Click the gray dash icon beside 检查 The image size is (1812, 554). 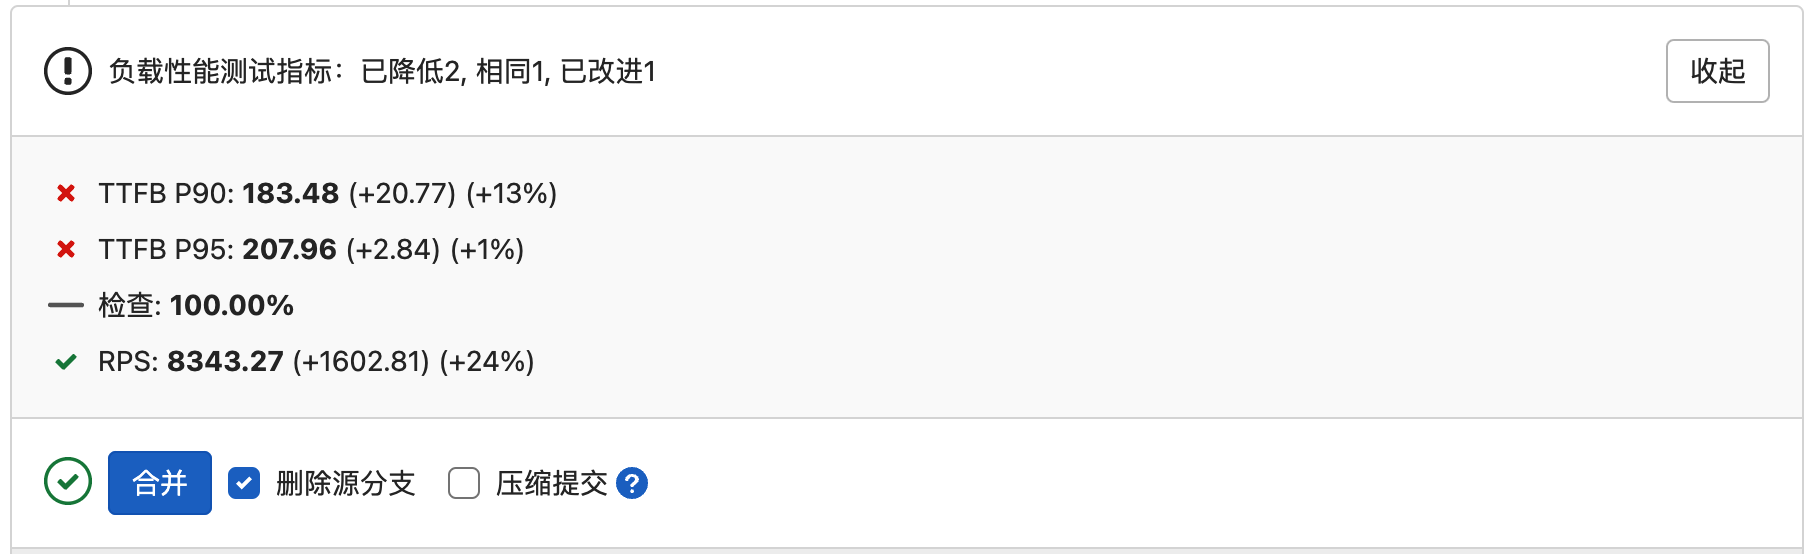click(66, 305)
